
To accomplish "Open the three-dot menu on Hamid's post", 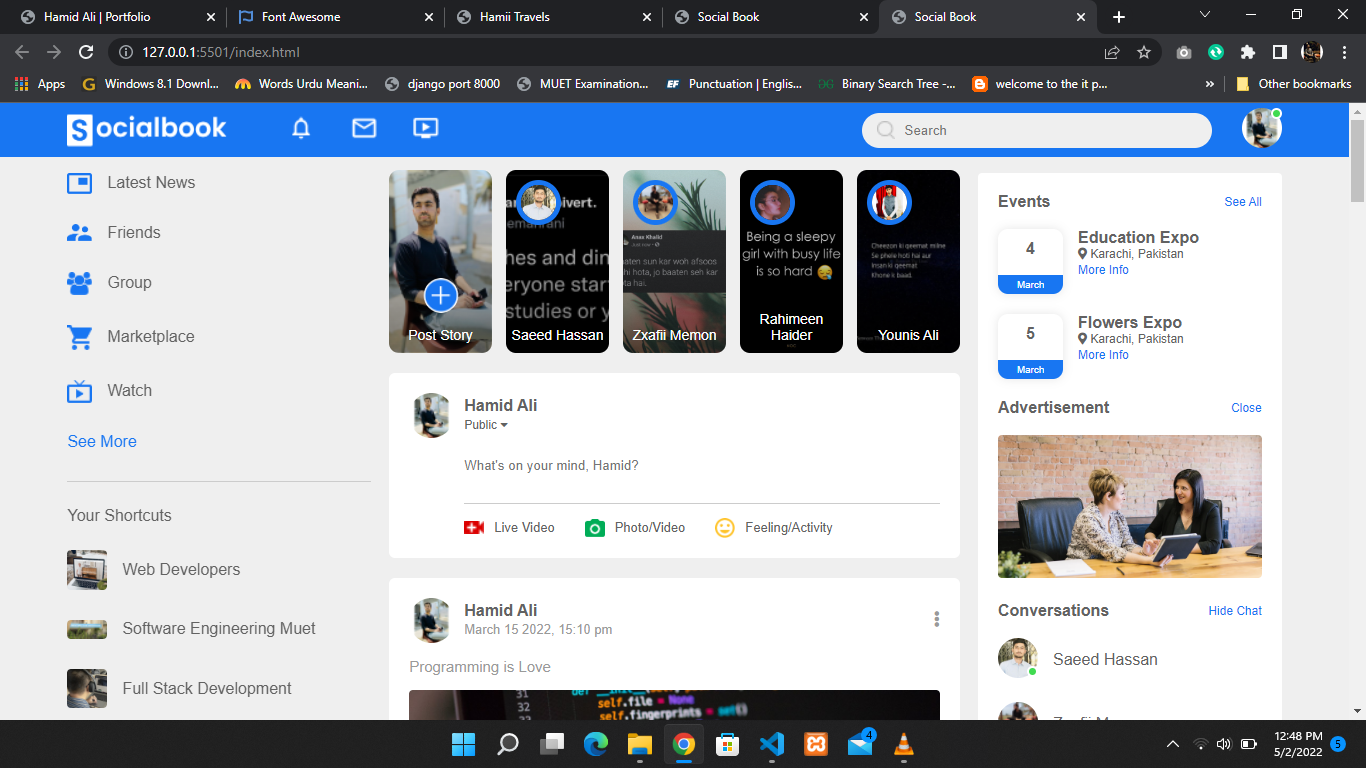I will 936,619.
